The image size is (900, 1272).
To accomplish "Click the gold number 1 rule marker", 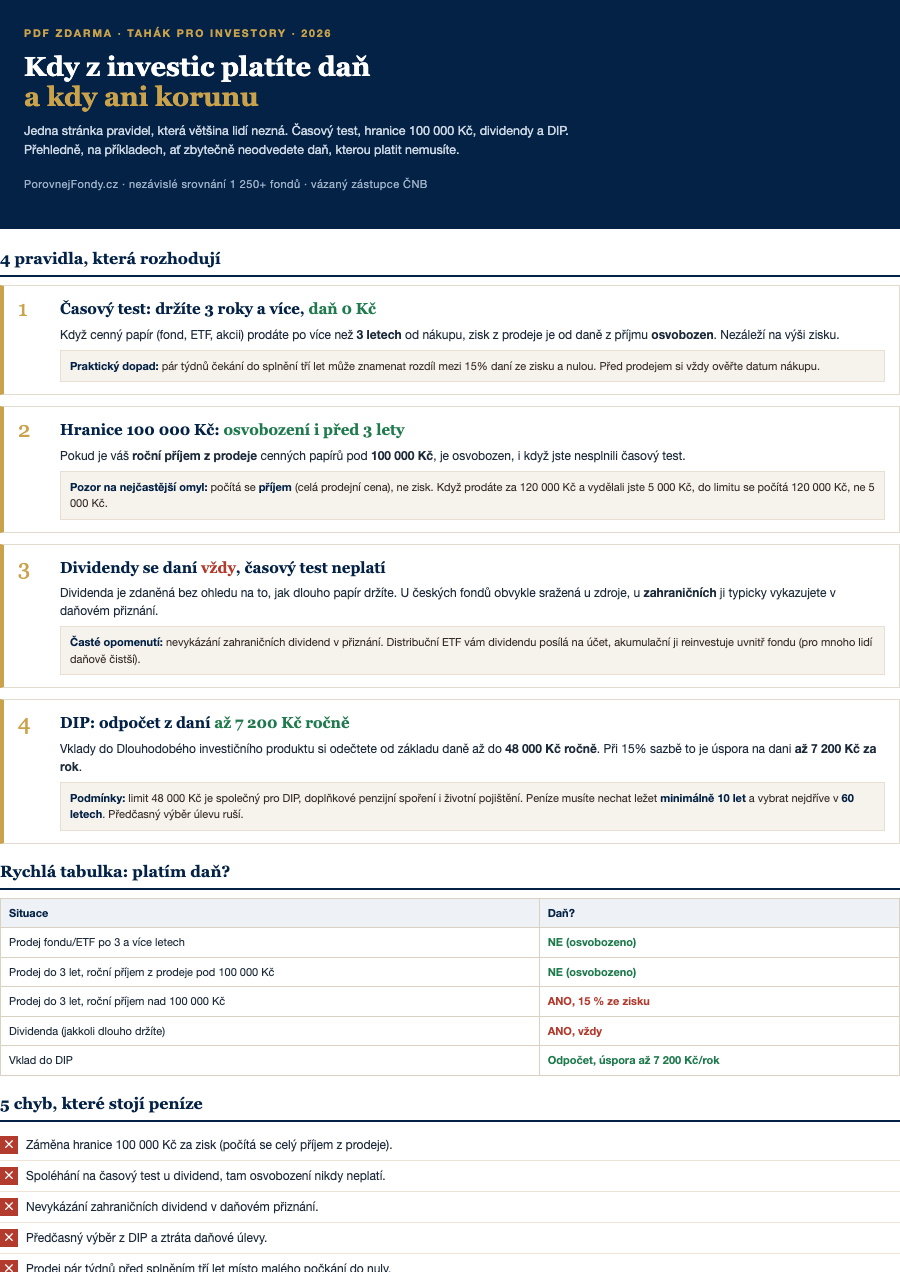I will (x=23, y=310).
